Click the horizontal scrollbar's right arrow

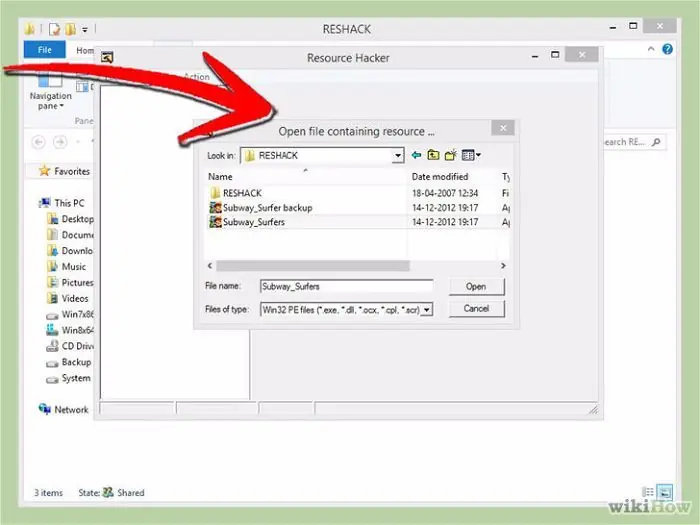(503, 266)
